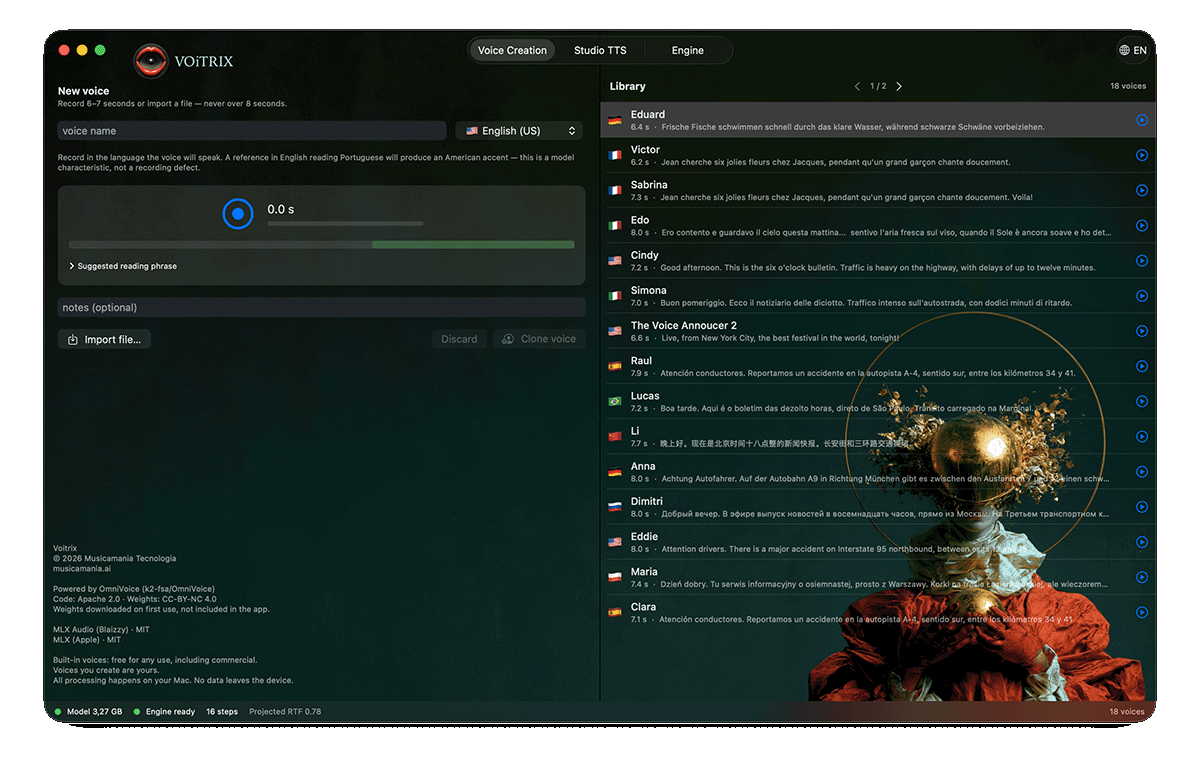Click the Chinese flag next to Li
1200x780 pixels.
pyautogui.click(x=615, y=437)
